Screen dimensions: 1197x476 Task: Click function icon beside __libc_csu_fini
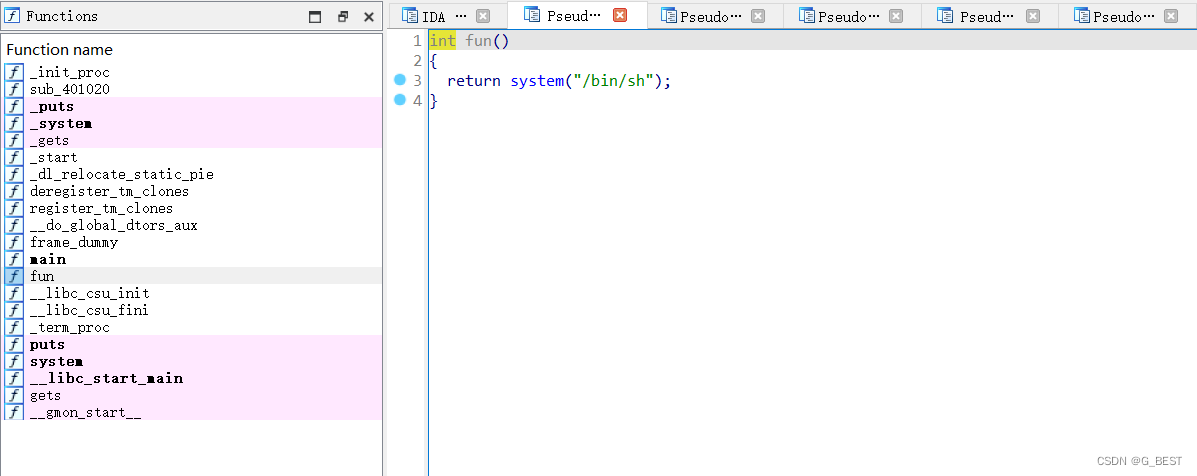point(14,310)
